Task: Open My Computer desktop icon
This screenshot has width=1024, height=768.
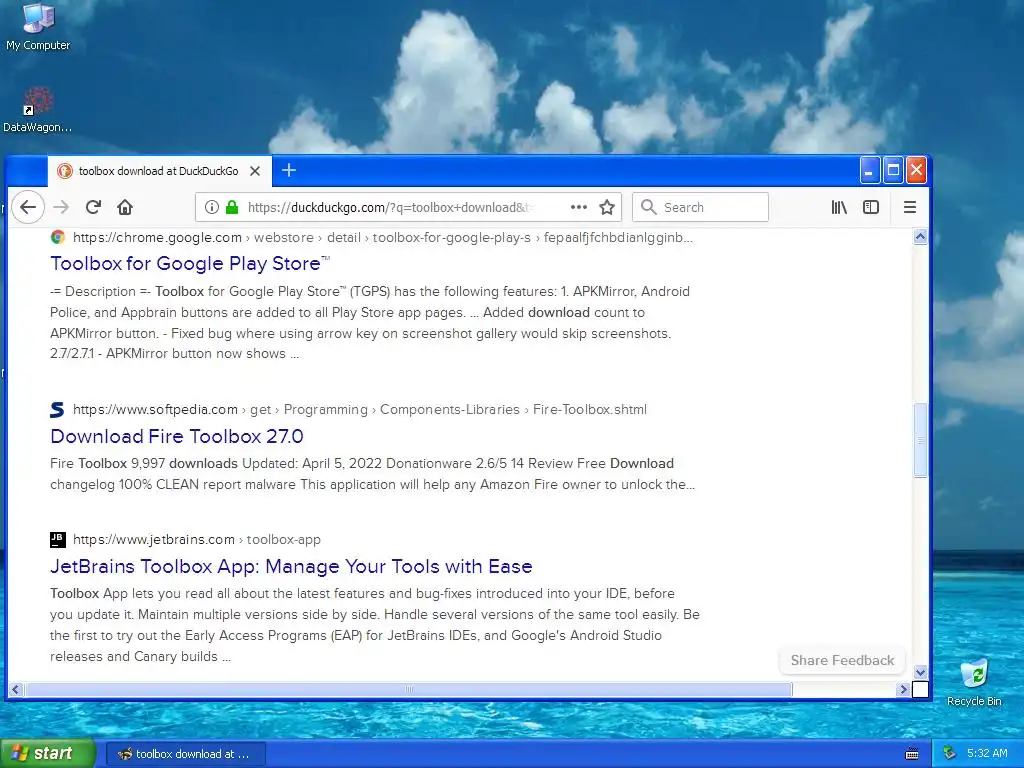Action: tap(38, 27)
